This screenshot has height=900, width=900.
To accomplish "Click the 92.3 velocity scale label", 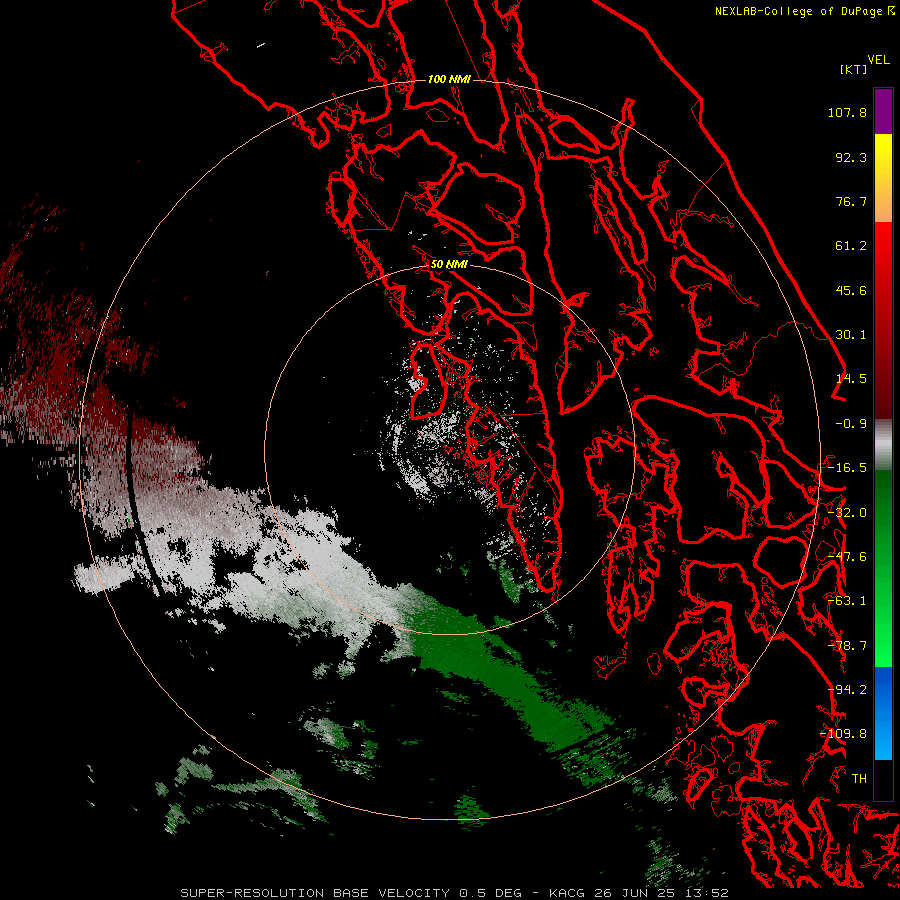I will [x=851, y=157].
